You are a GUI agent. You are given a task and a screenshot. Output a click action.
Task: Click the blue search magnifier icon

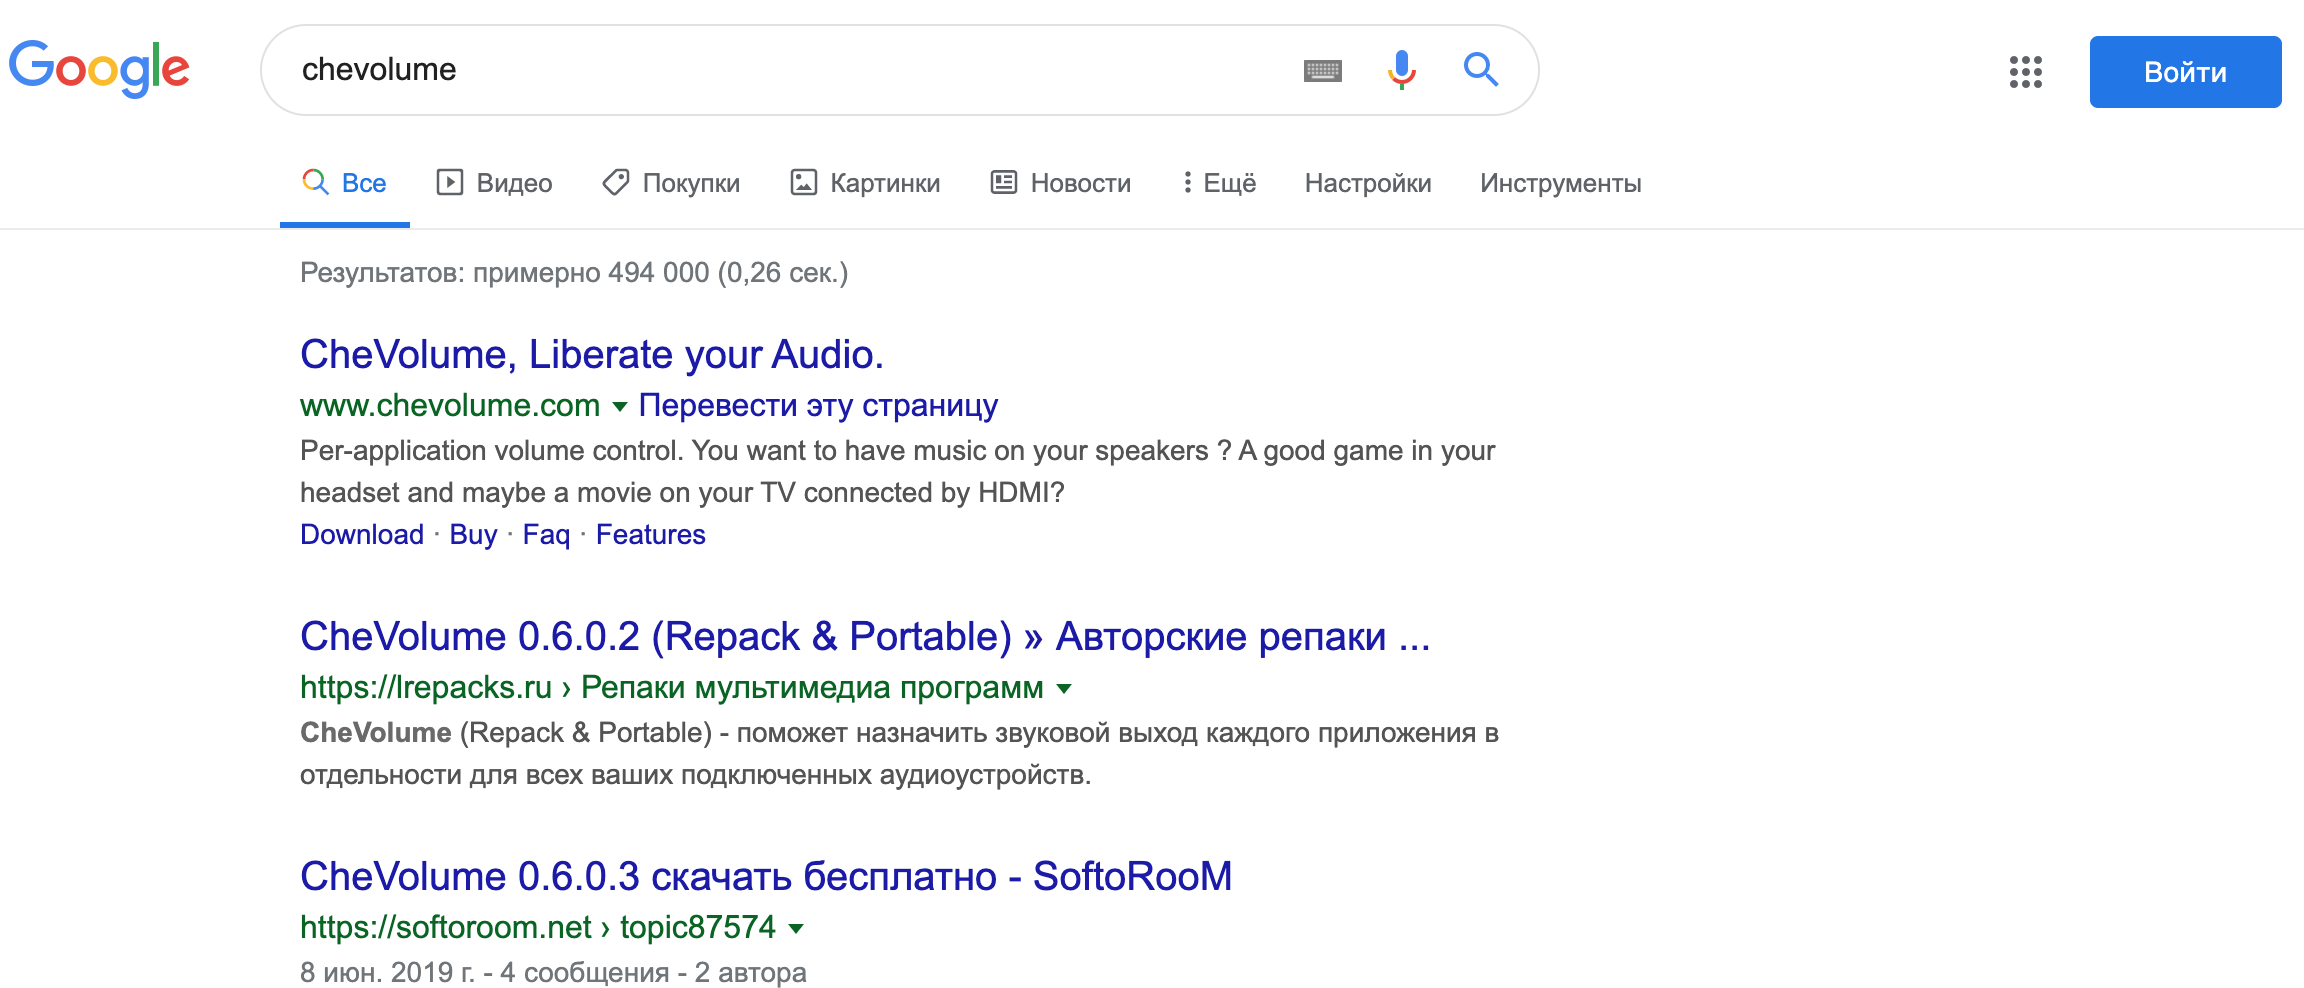pyautogui.click(x=1480, y=70)
